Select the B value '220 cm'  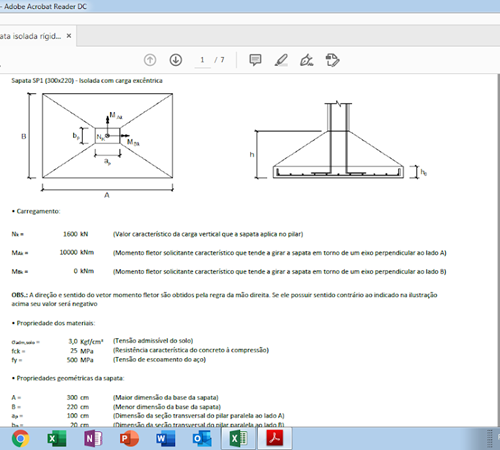coord(78,407)
